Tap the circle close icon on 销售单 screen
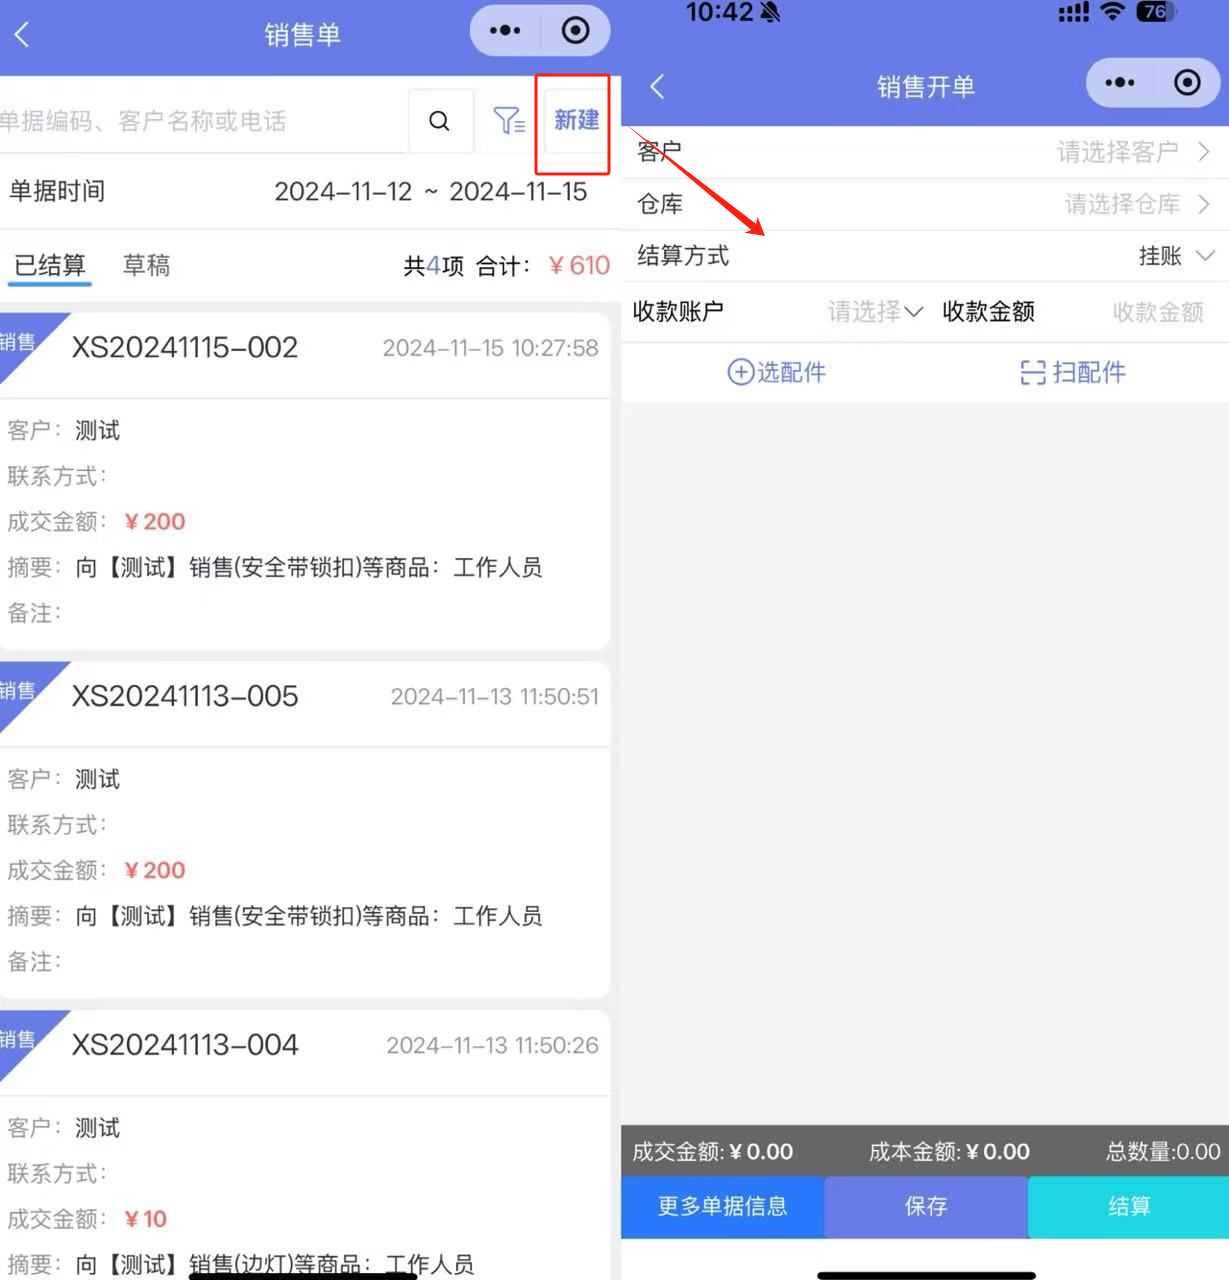 point(575,31)
